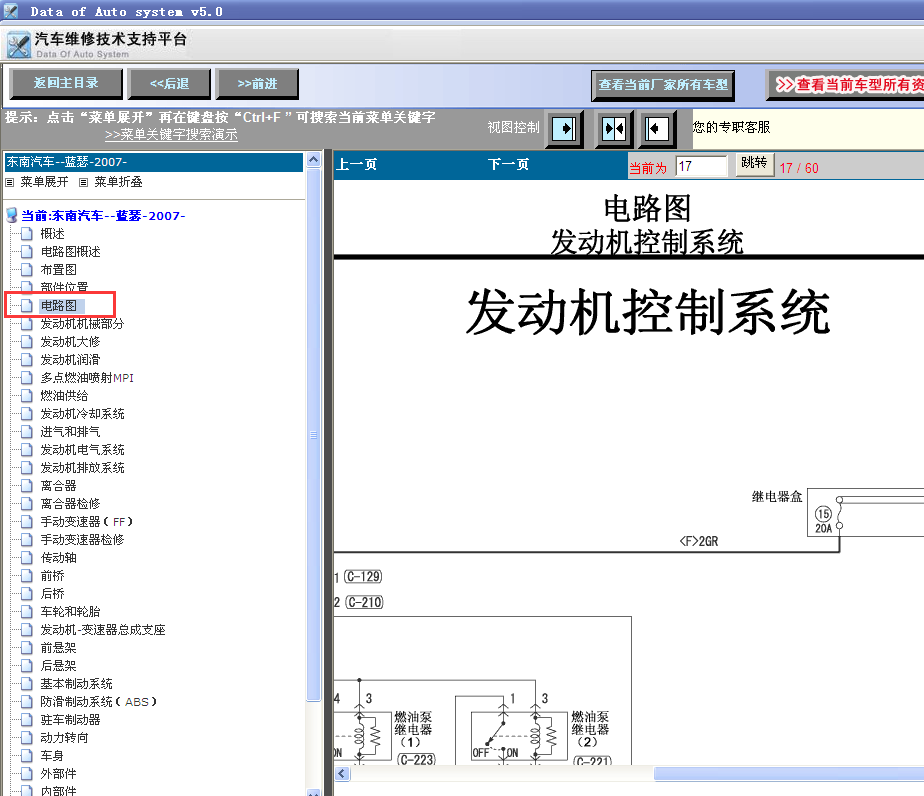The width and height of the screenshot is (924, 796).
Task: Click the page icon beside 驻车制动器
Action: [x=27, y=720]
